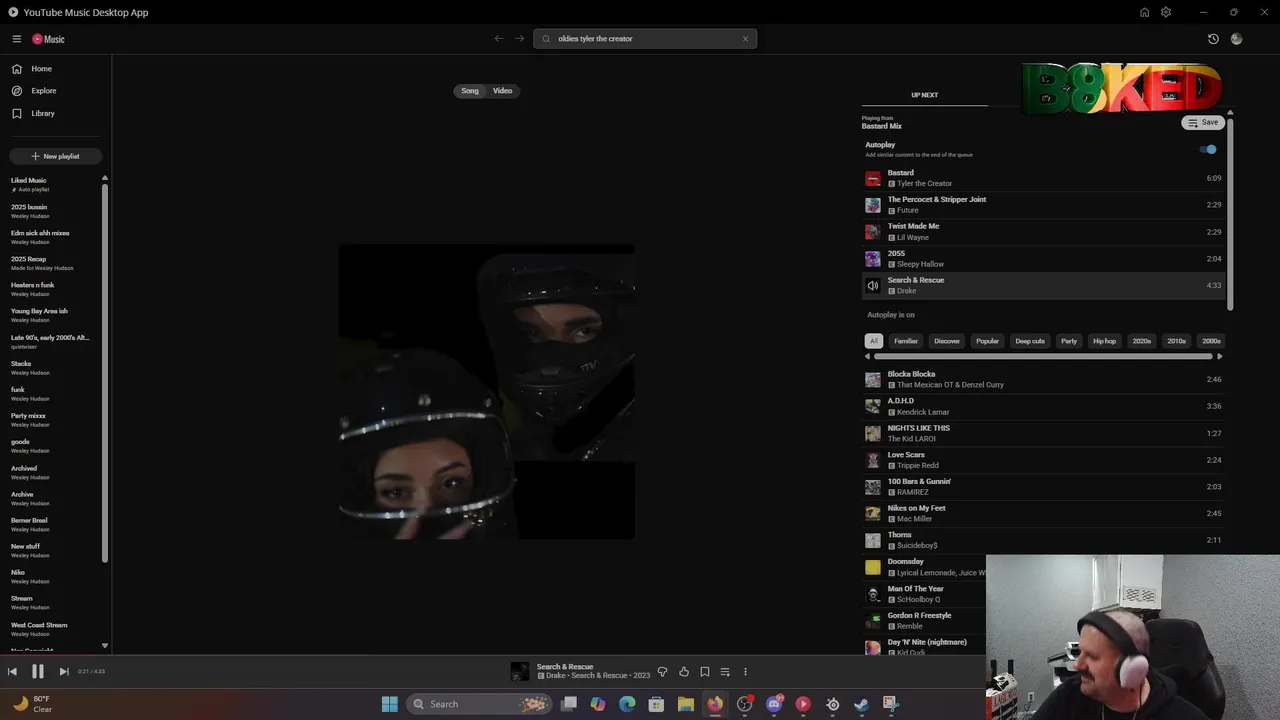The width and height of the screenshot is (1280, 720).
Task: Open the add-to-queue icon in player bar
Action: click(725, 672)
